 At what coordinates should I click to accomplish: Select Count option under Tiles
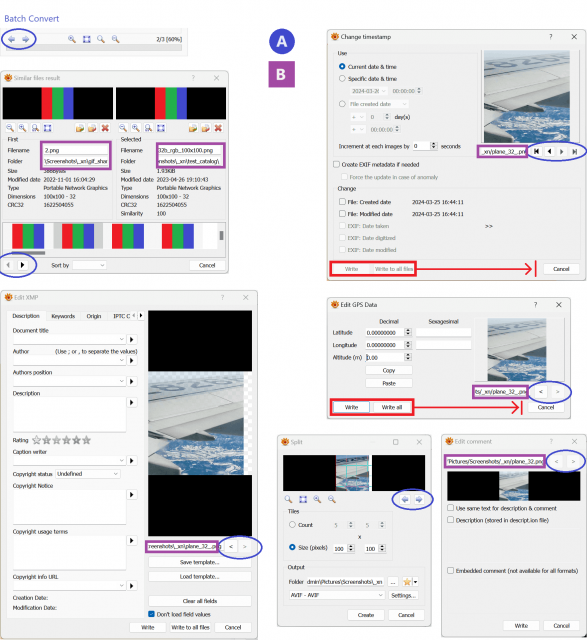tap(292, 524)
